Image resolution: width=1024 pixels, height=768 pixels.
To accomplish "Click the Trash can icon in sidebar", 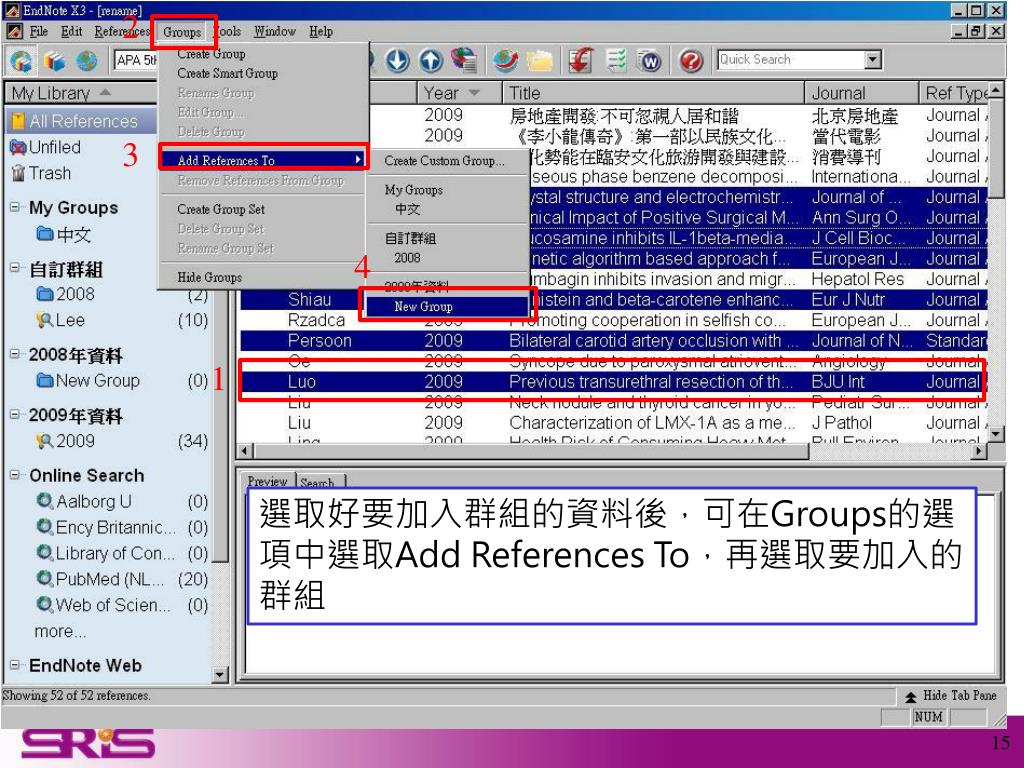I will point(18,173).
